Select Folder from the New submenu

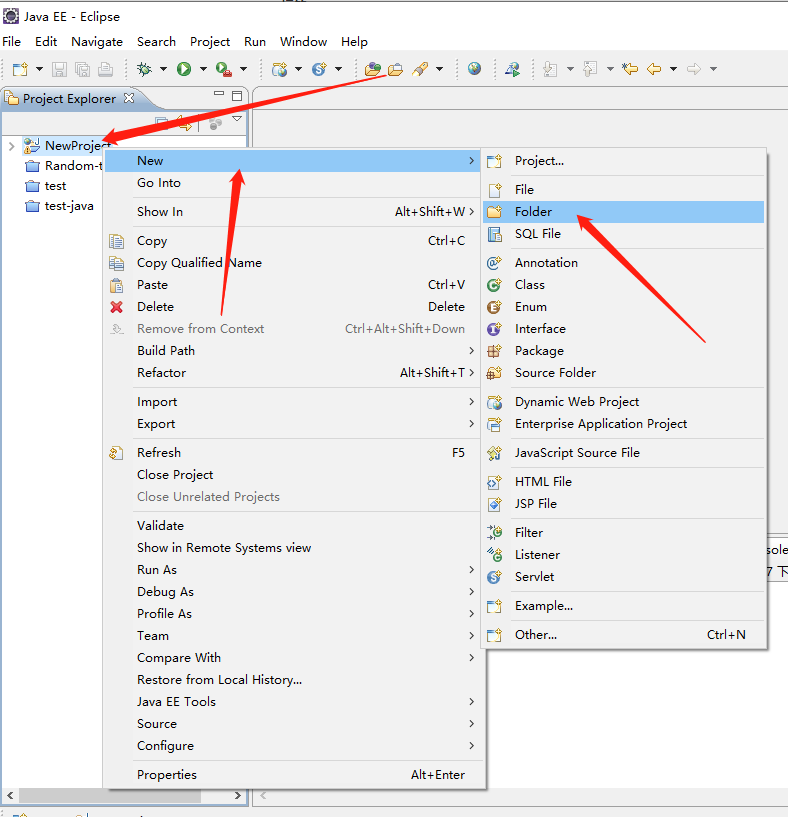click(533, 212)
